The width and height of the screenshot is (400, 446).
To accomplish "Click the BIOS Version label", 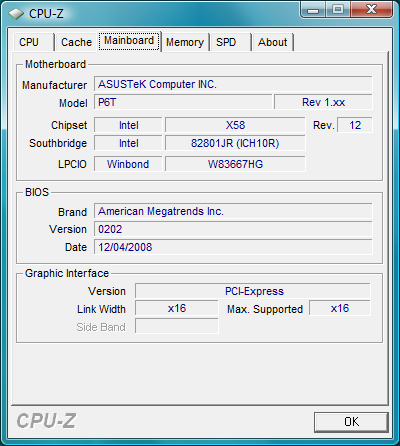I will coord(68,229).
